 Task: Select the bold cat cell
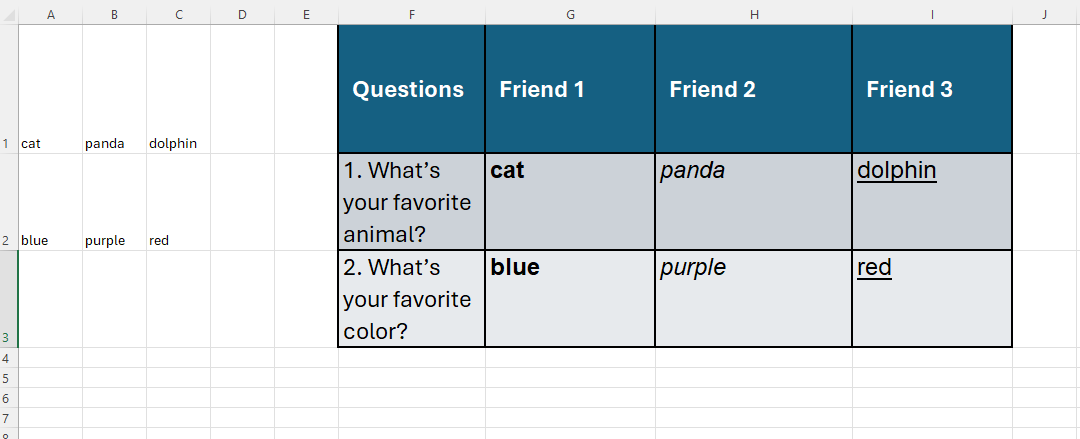tap(570, 202)
